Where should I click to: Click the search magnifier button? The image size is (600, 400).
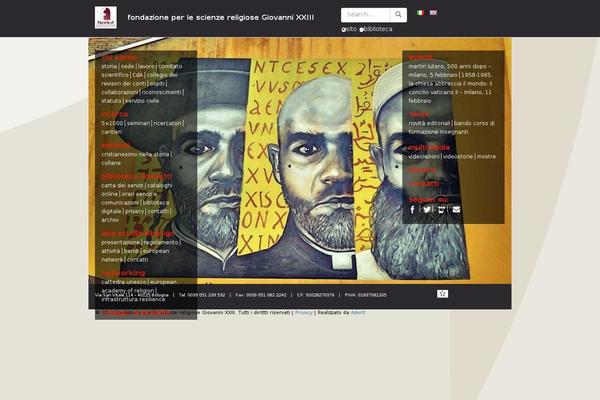(x=398, y=15)
